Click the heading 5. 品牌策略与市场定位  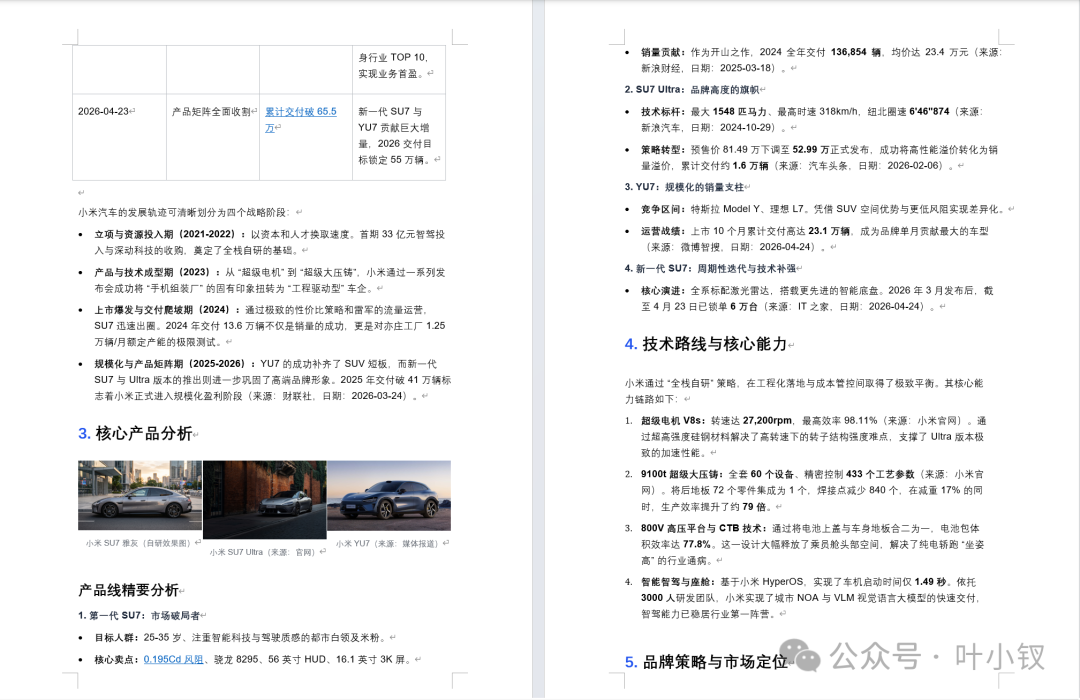pos(706,661)
